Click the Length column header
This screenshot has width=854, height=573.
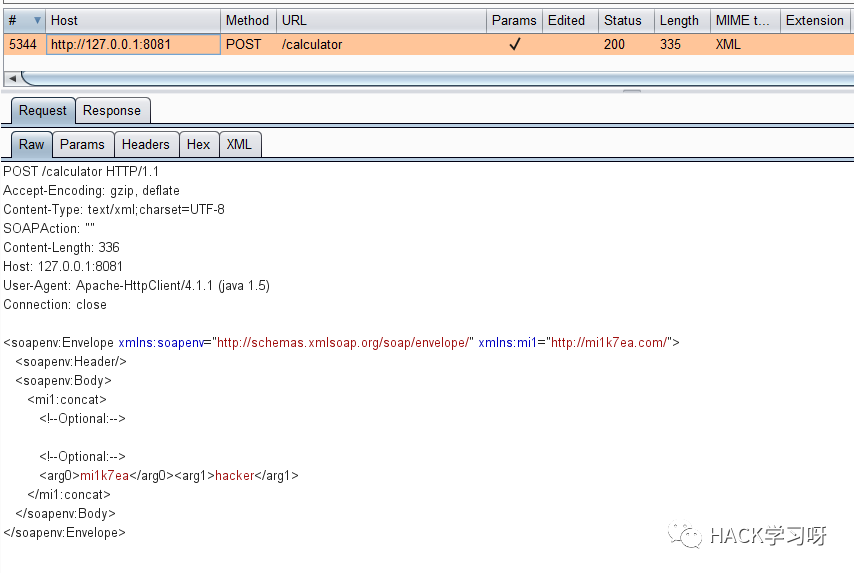point(680,20)
